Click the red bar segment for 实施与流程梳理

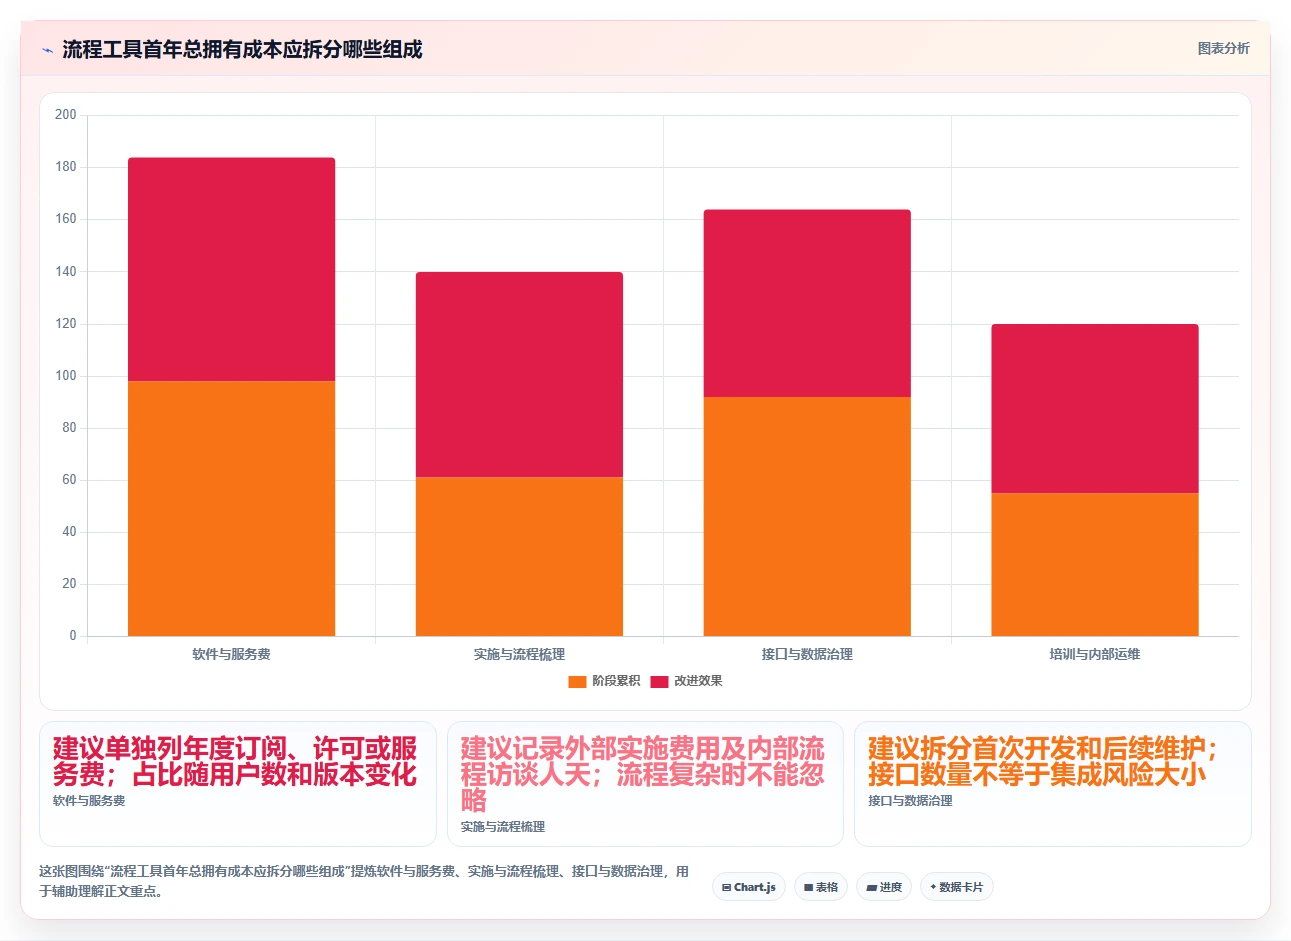pyautogui.click(x=519, y=374)
